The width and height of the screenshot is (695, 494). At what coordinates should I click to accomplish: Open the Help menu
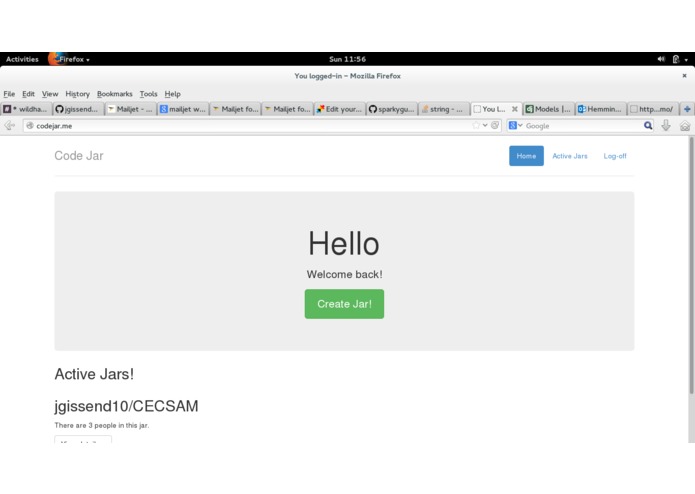click(x=172, y=94)
